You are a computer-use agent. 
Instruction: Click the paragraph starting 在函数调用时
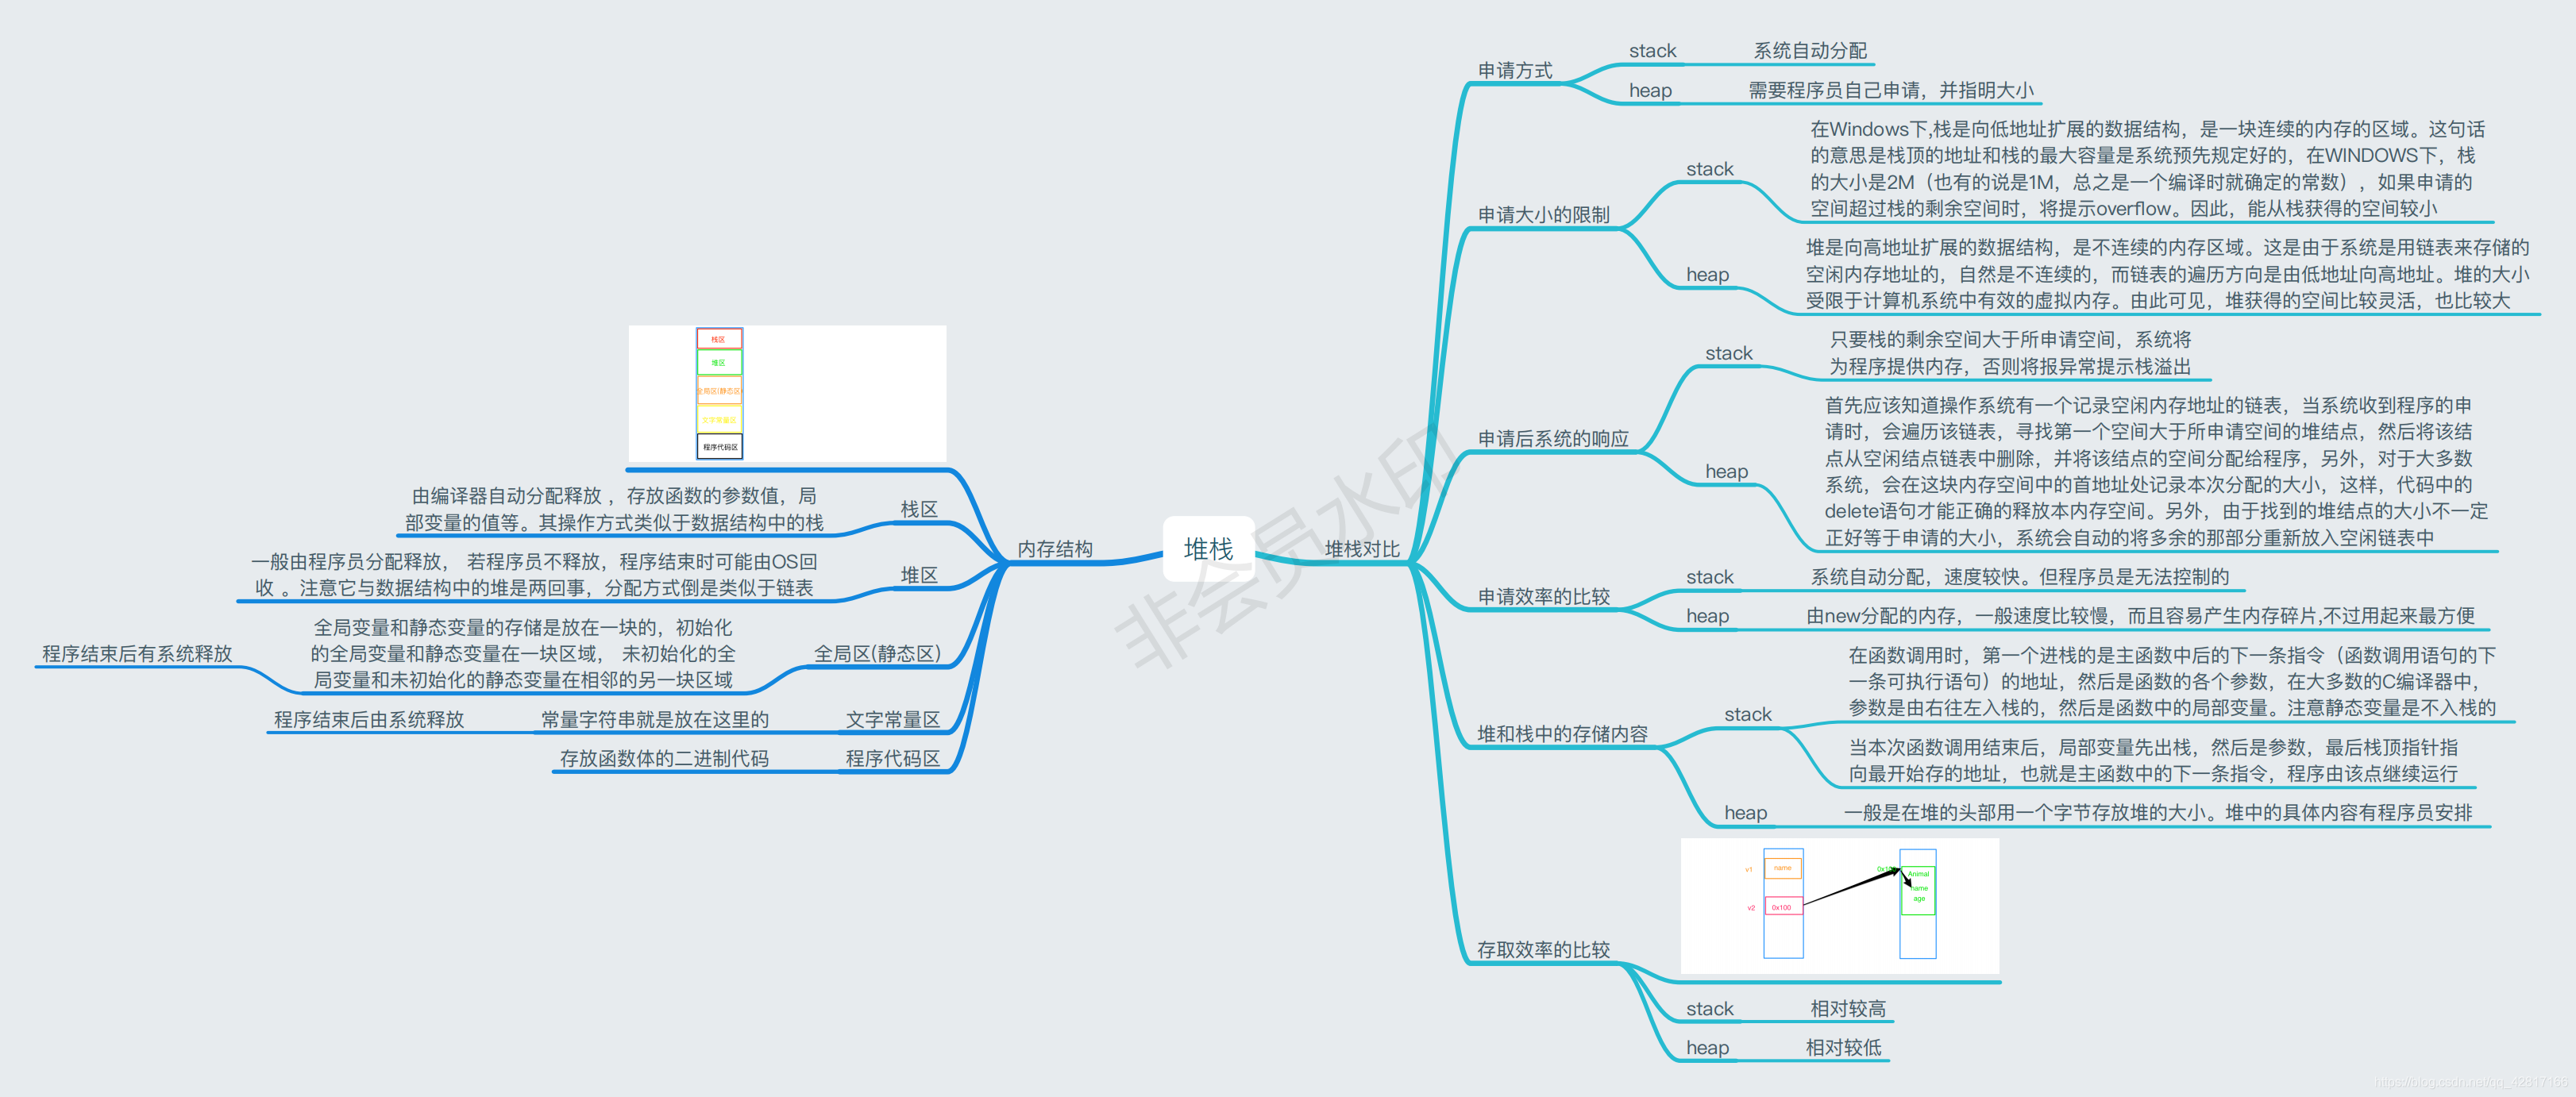point(2172,681)
